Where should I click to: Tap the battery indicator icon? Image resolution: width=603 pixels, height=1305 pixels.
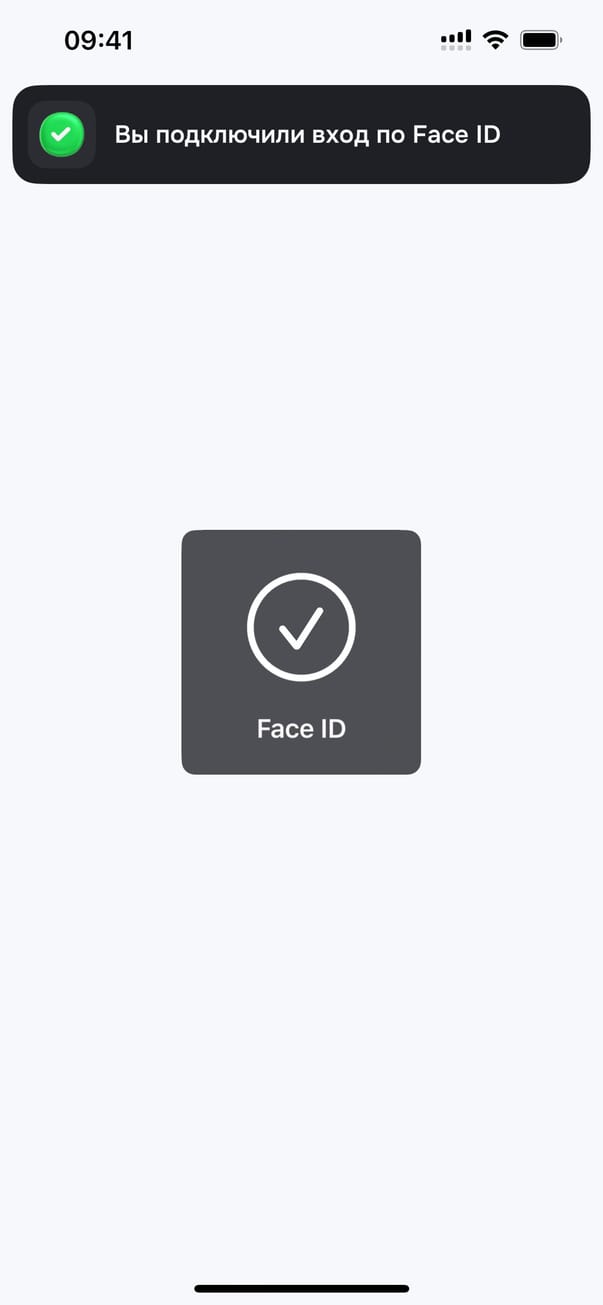542,40
